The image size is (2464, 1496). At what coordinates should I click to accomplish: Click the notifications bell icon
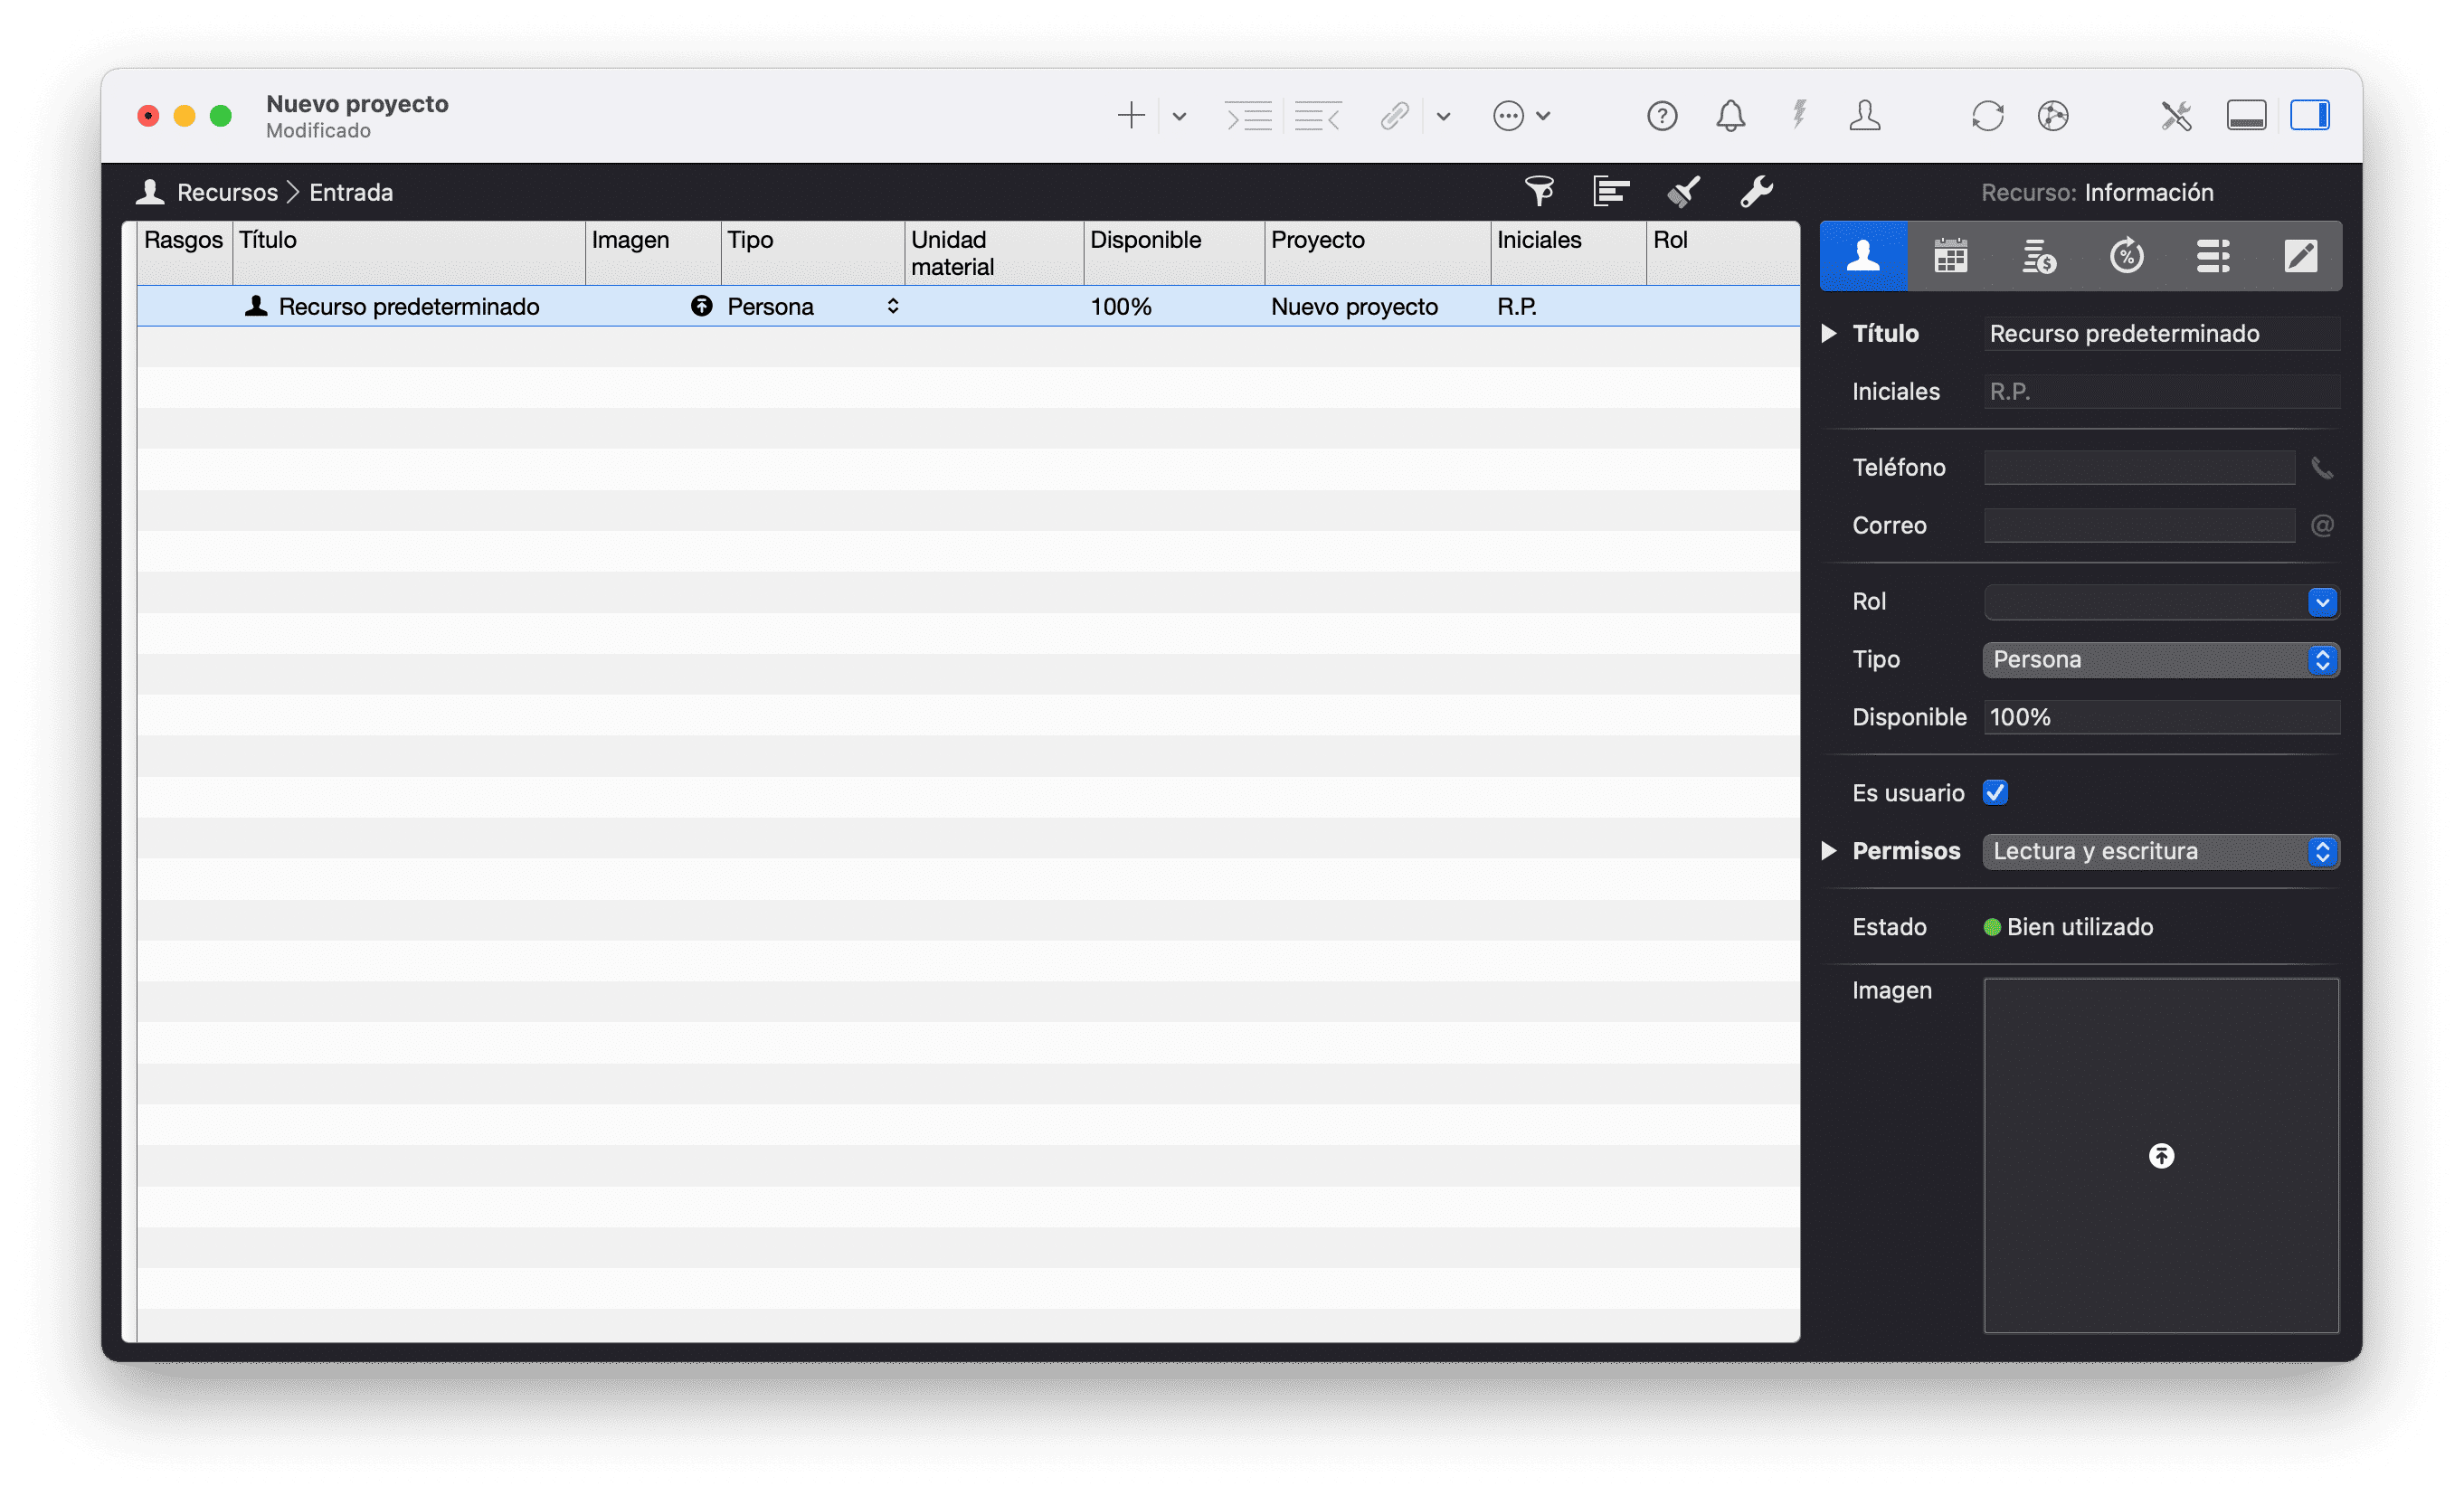[1730, 116]
